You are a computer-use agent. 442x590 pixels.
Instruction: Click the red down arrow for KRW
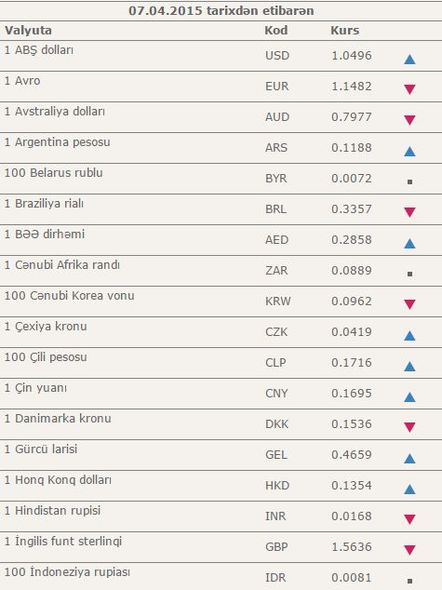point(410,304)
